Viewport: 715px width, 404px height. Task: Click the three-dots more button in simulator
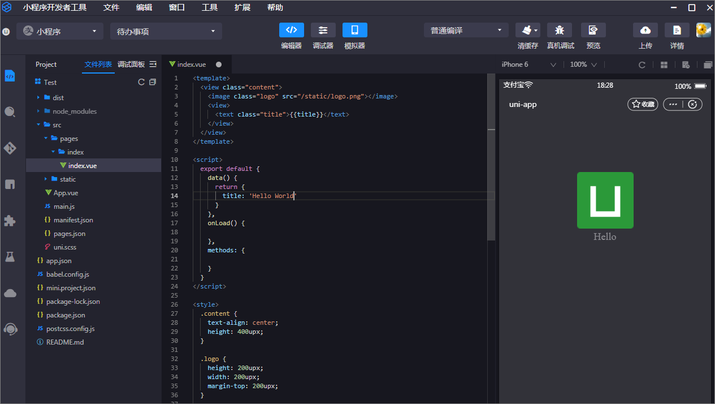673,104
